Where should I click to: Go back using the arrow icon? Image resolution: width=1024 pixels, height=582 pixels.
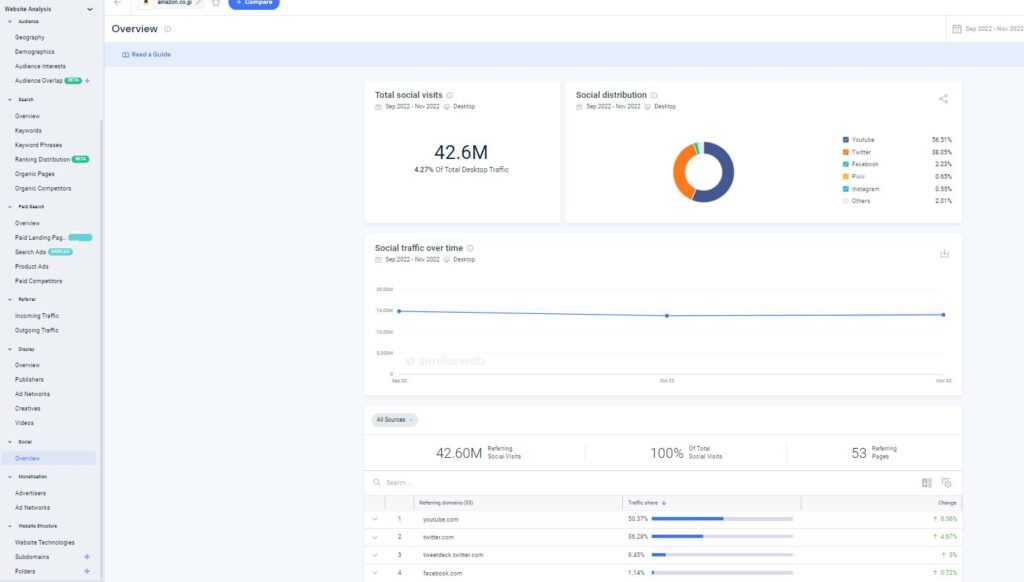118,3
